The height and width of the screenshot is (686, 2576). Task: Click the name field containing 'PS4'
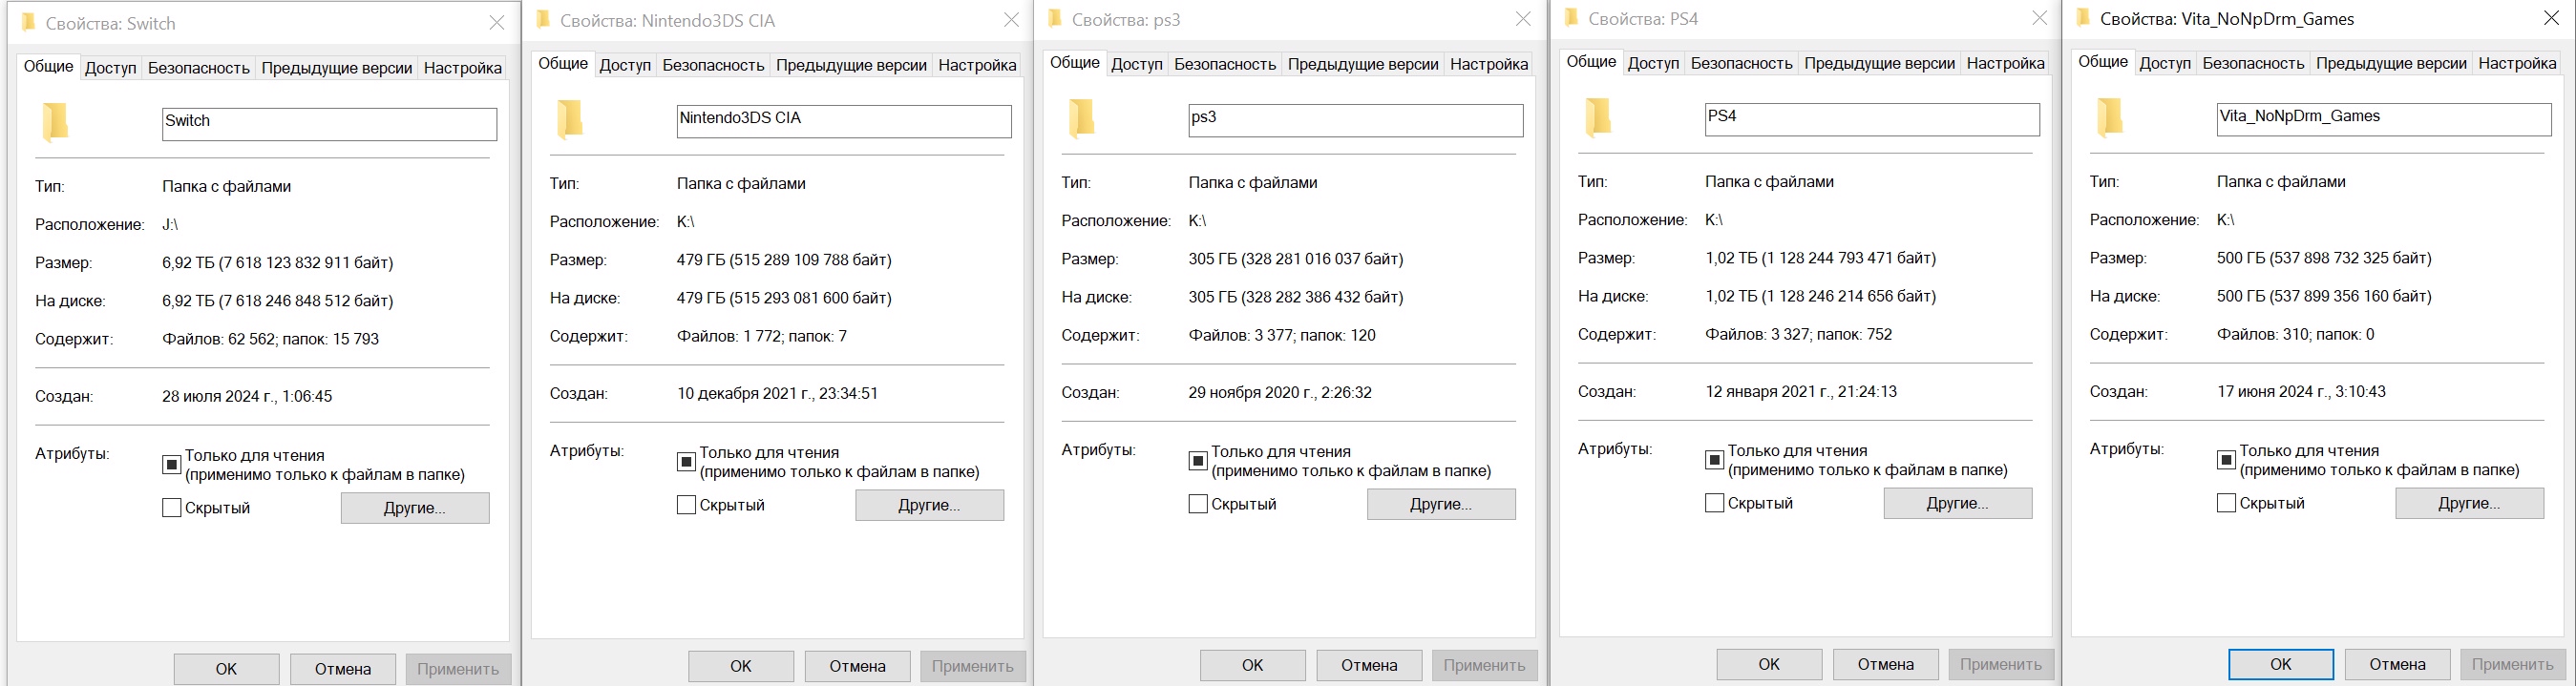[x=1872, y=119]
